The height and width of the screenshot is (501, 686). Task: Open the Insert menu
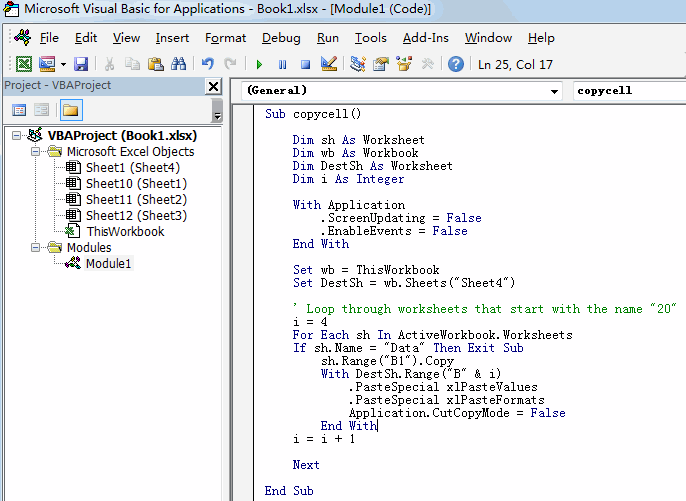pos(172,38)
